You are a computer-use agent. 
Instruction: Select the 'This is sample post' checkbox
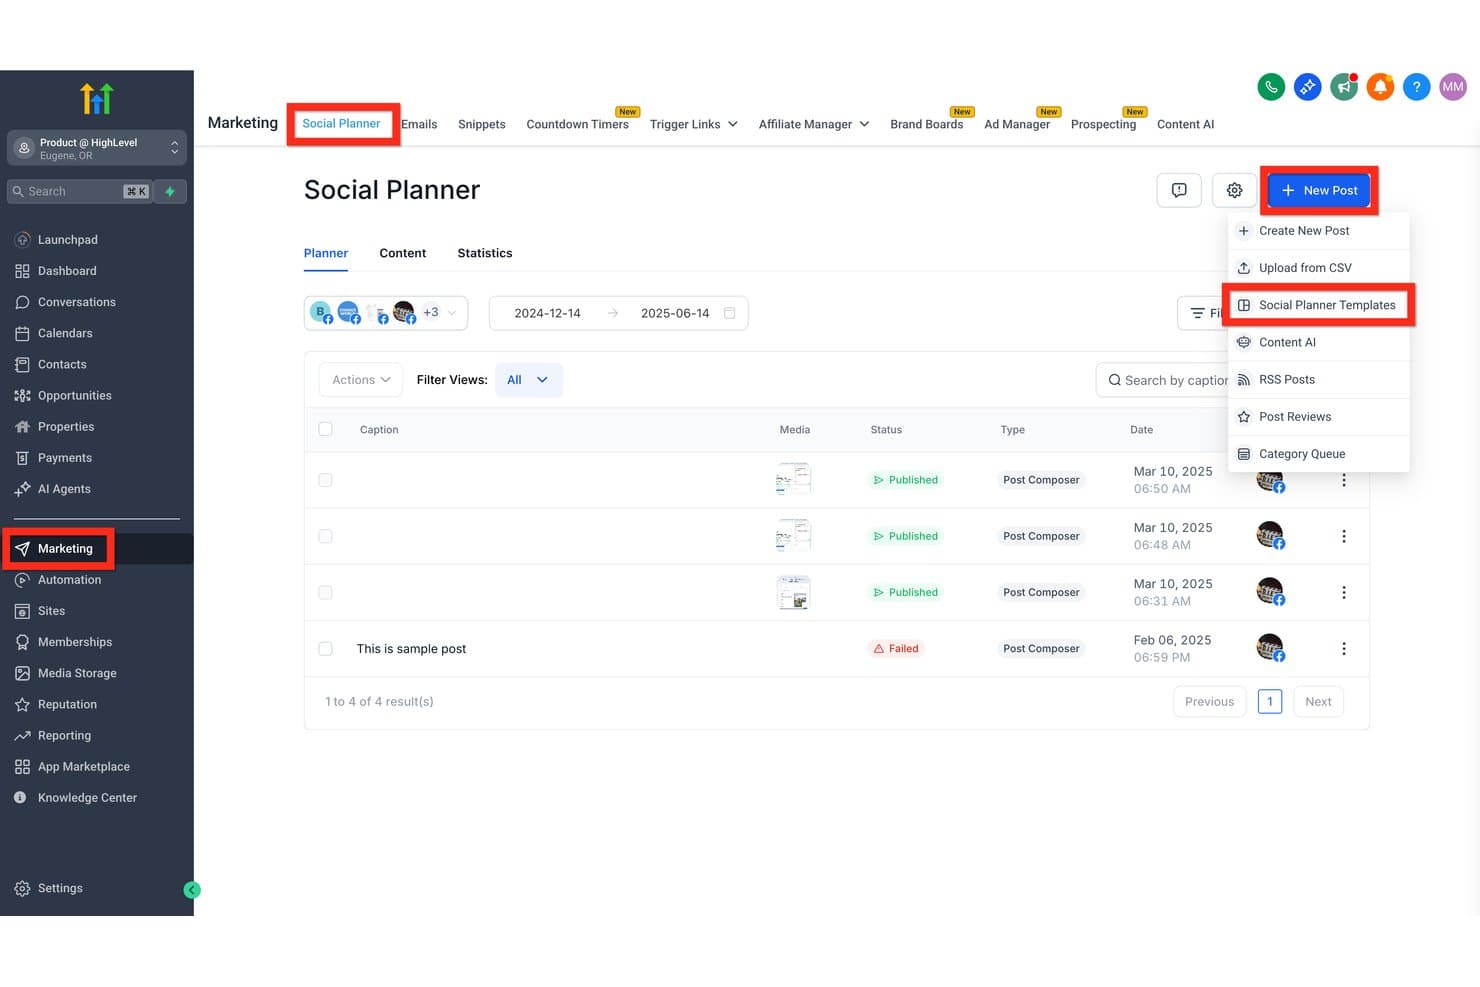325,649
